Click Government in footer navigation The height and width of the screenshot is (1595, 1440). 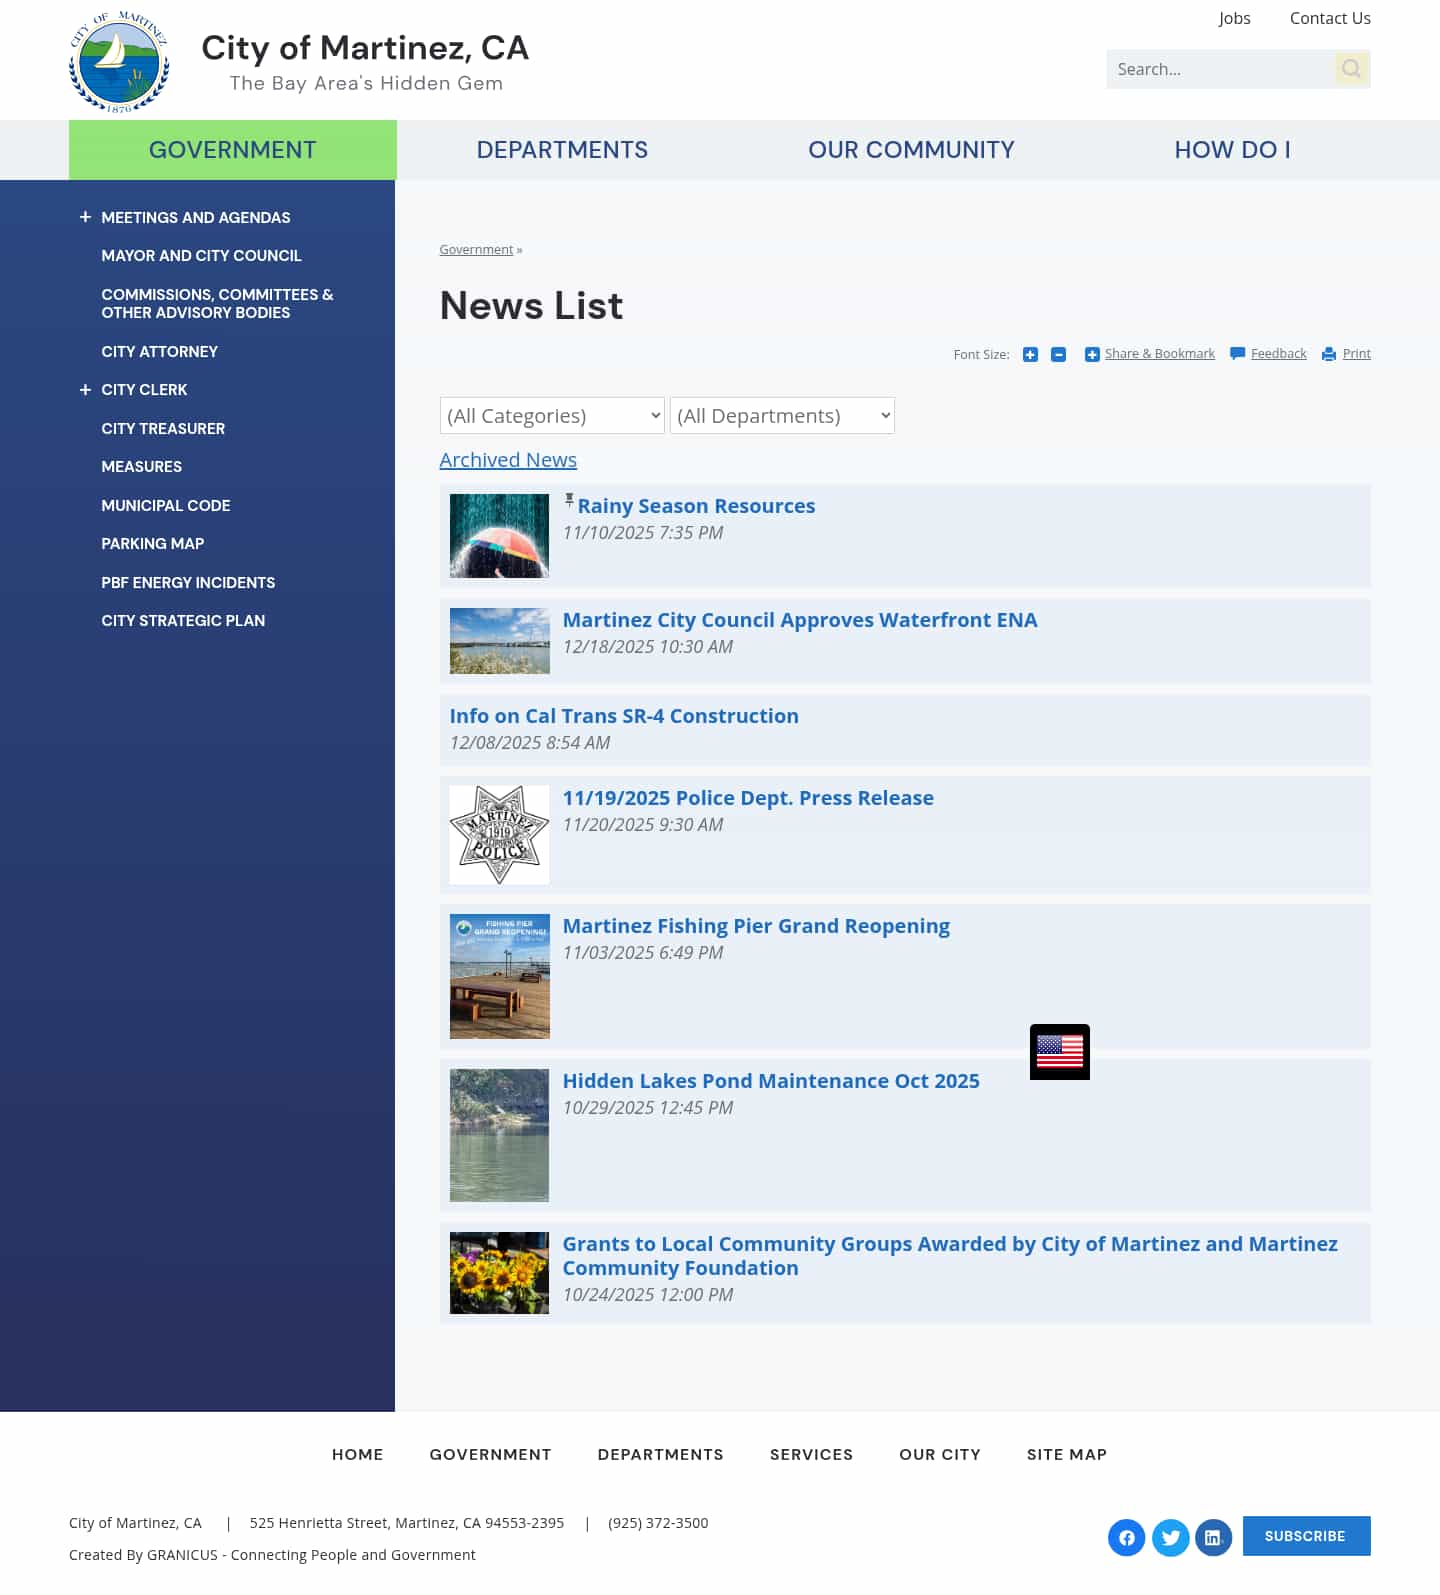(491, 1455)
